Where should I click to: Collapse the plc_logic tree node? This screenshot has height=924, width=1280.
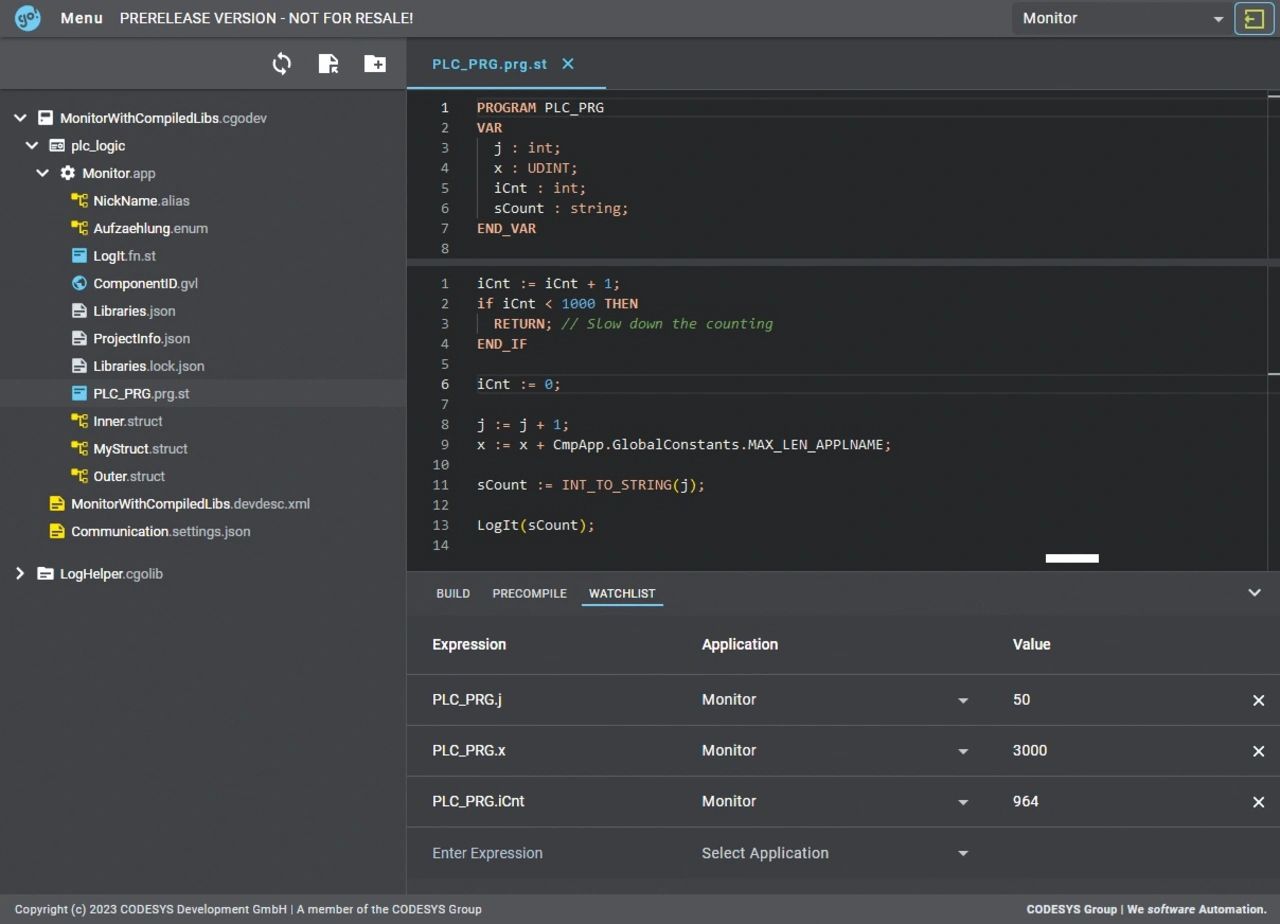point(32,146)
